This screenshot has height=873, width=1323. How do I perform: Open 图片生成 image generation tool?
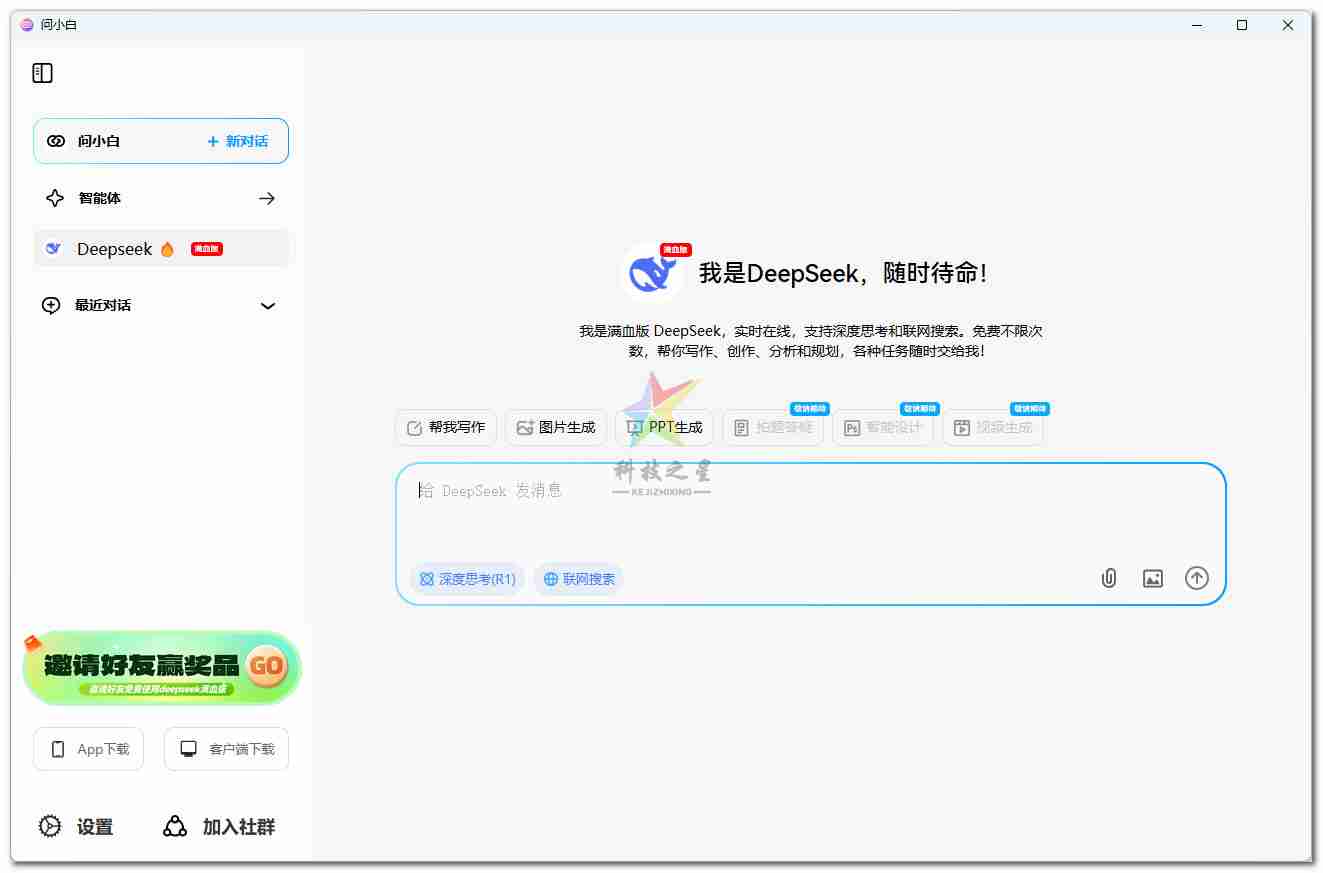pos(555,427)
